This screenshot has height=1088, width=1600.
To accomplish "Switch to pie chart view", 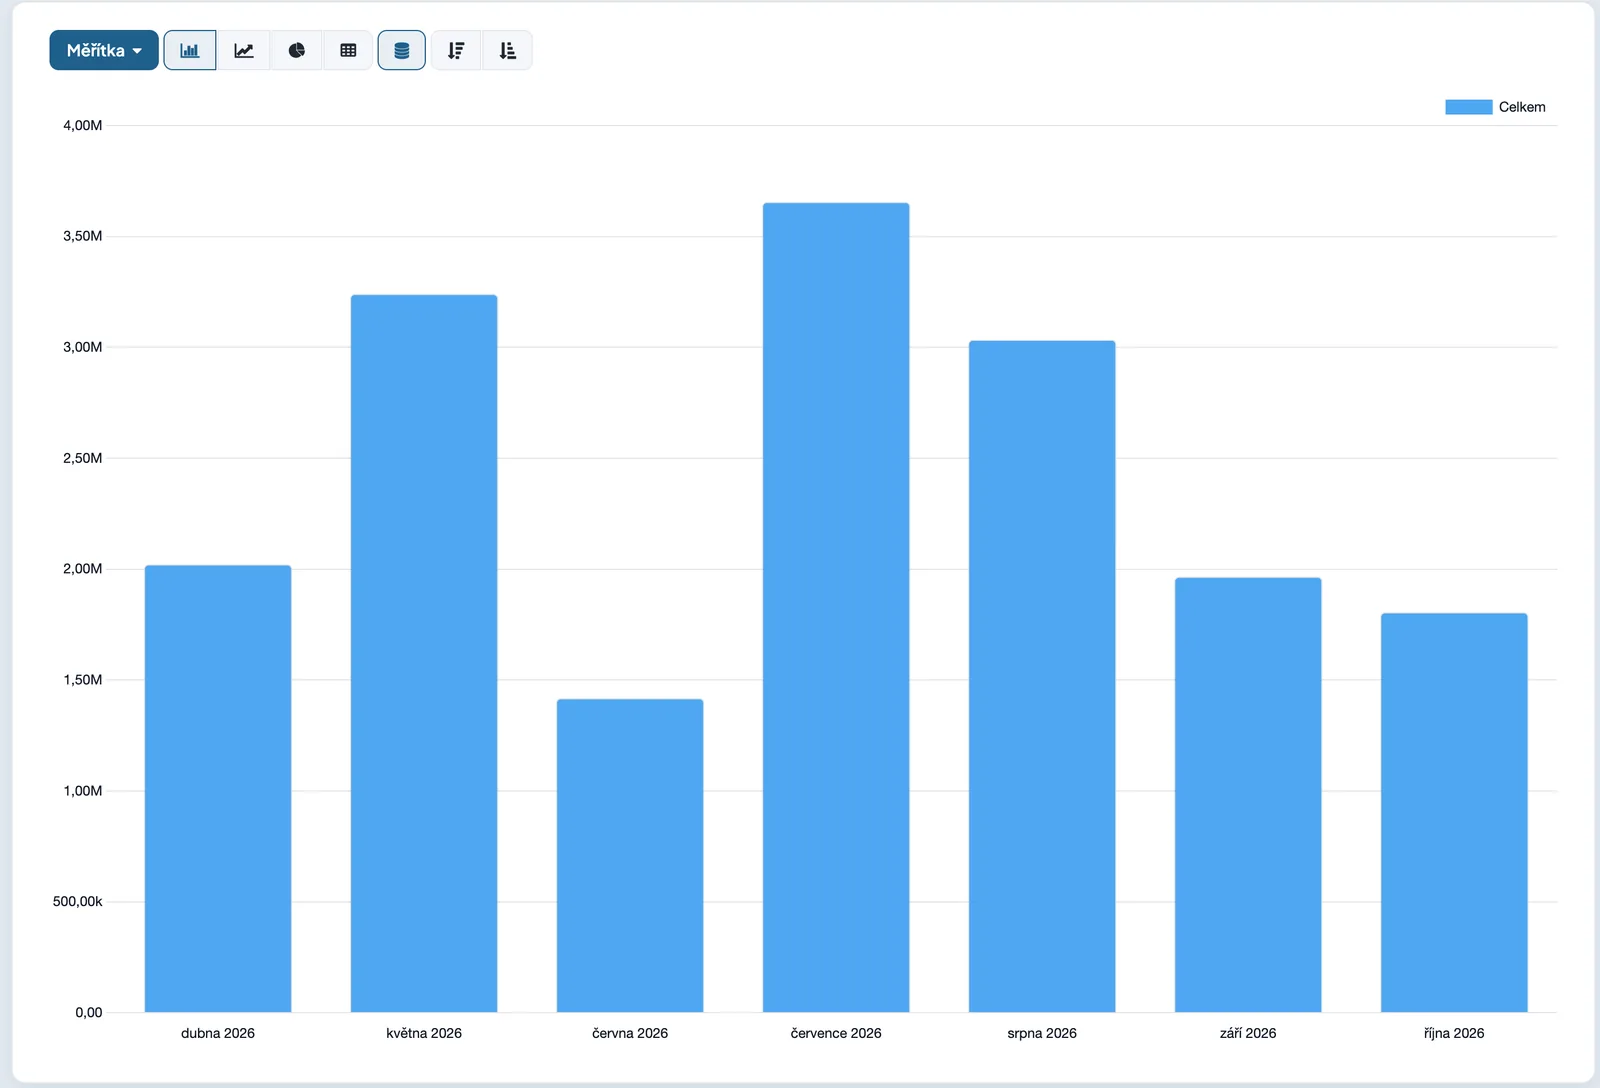I will 297,50.
